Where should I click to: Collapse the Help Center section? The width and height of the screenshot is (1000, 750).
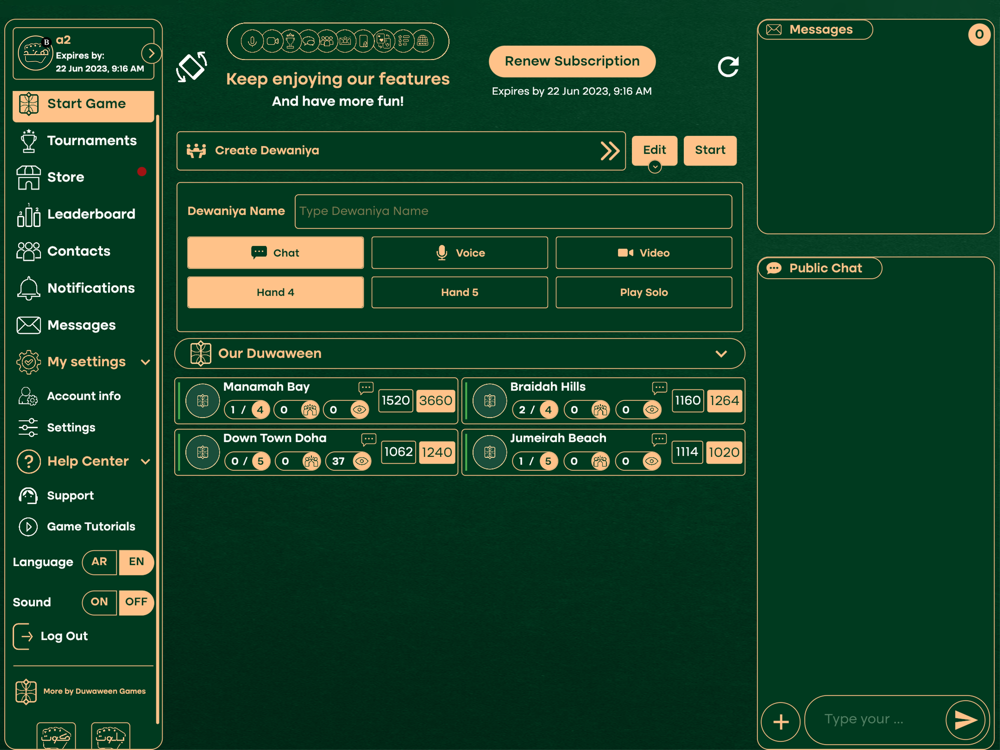point(145,462)
